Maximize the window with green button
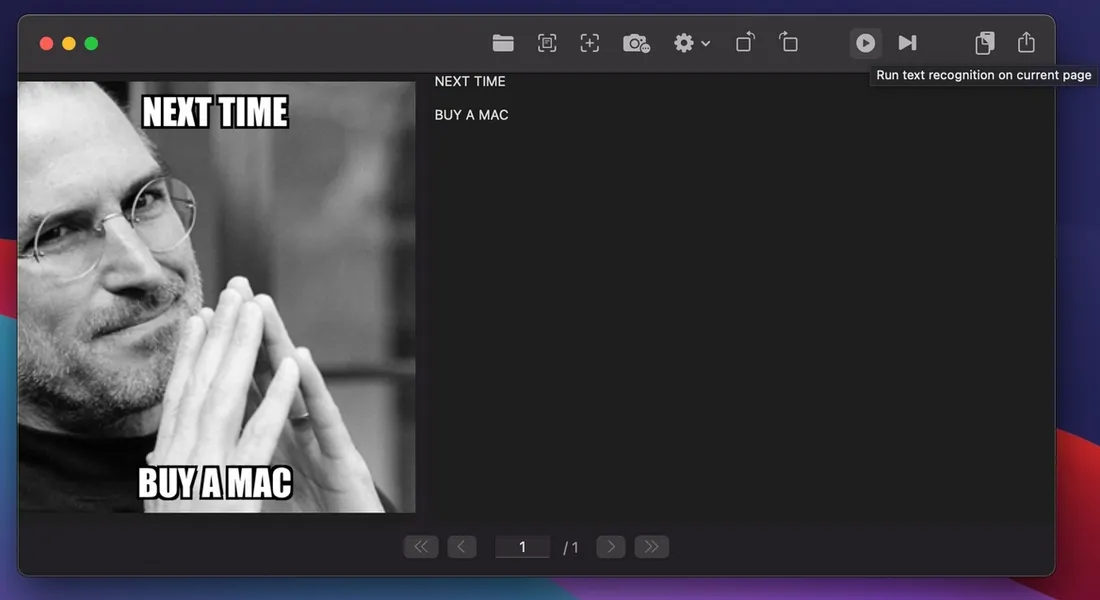Viewport: 1100px width, 600px height. [91, 44]
